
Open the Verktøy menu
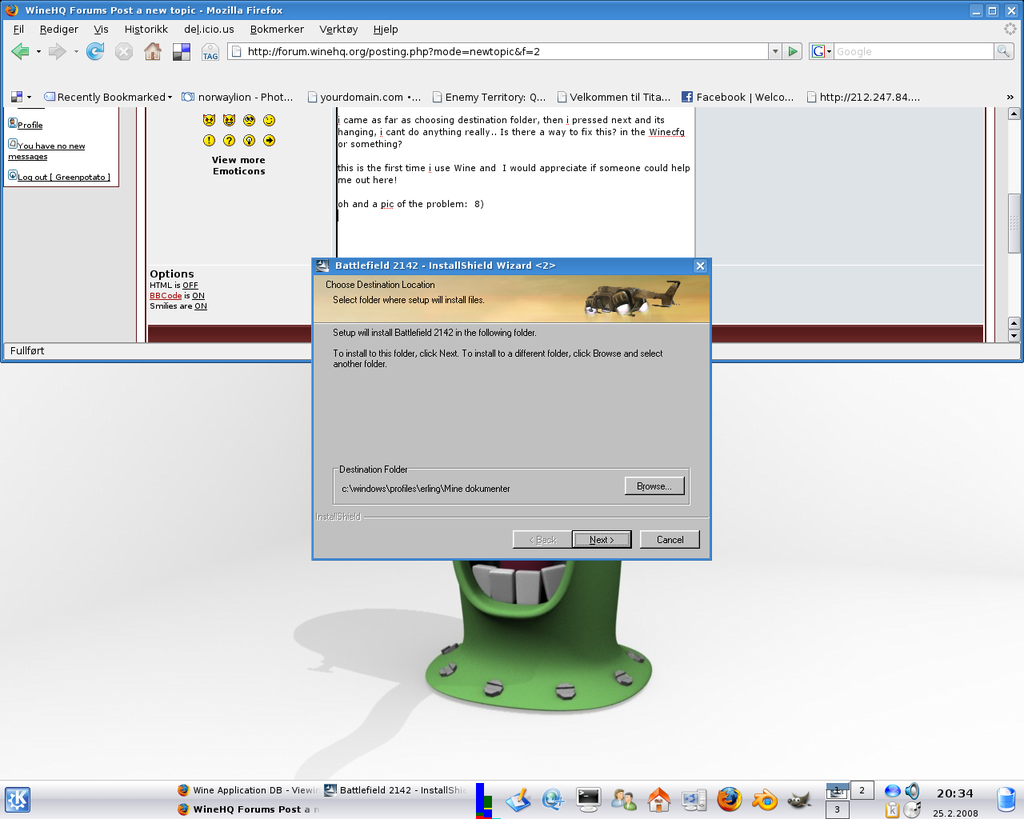[339, 29]
